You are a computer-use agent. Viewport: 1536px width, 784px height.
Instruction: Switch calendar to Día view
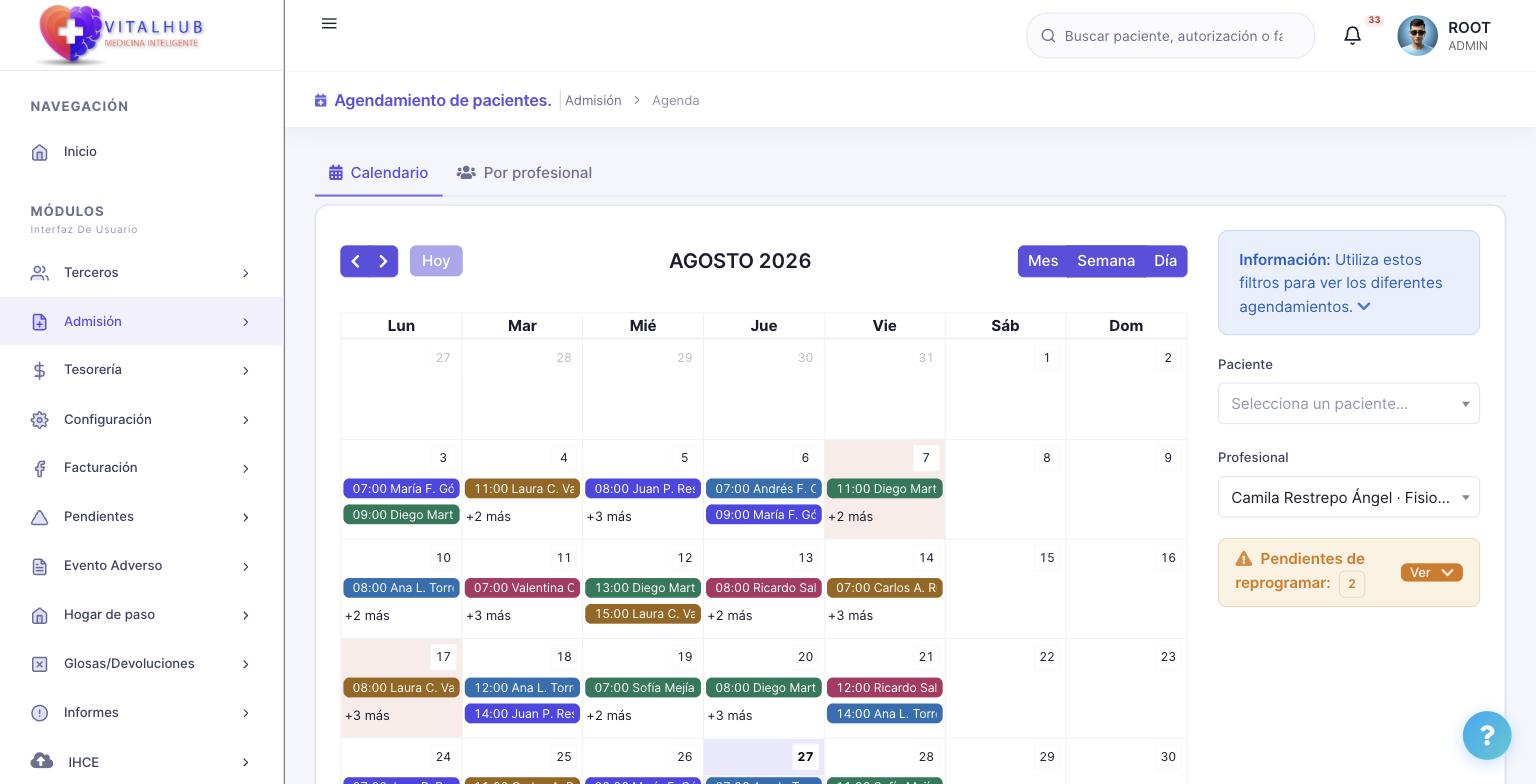pyautogui.click(x=1166, y=261)
